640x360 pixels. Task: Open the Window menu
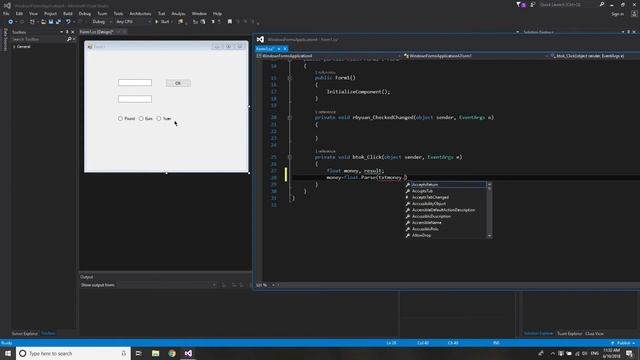(x=199, y=13)
